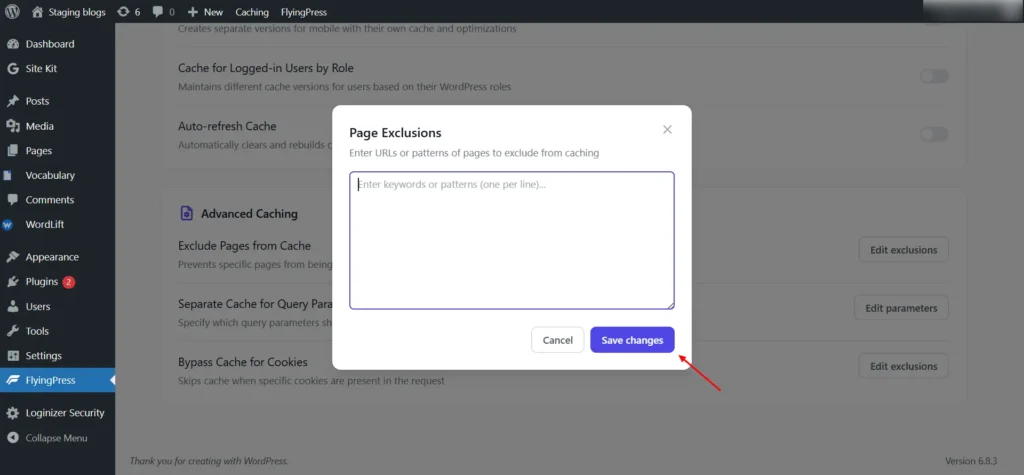Click Edit parameters for query cache

(900, 308)
